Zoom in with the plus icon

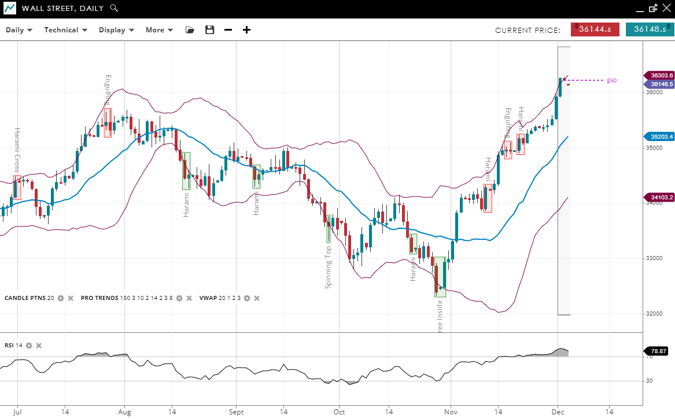click(247, 30)
